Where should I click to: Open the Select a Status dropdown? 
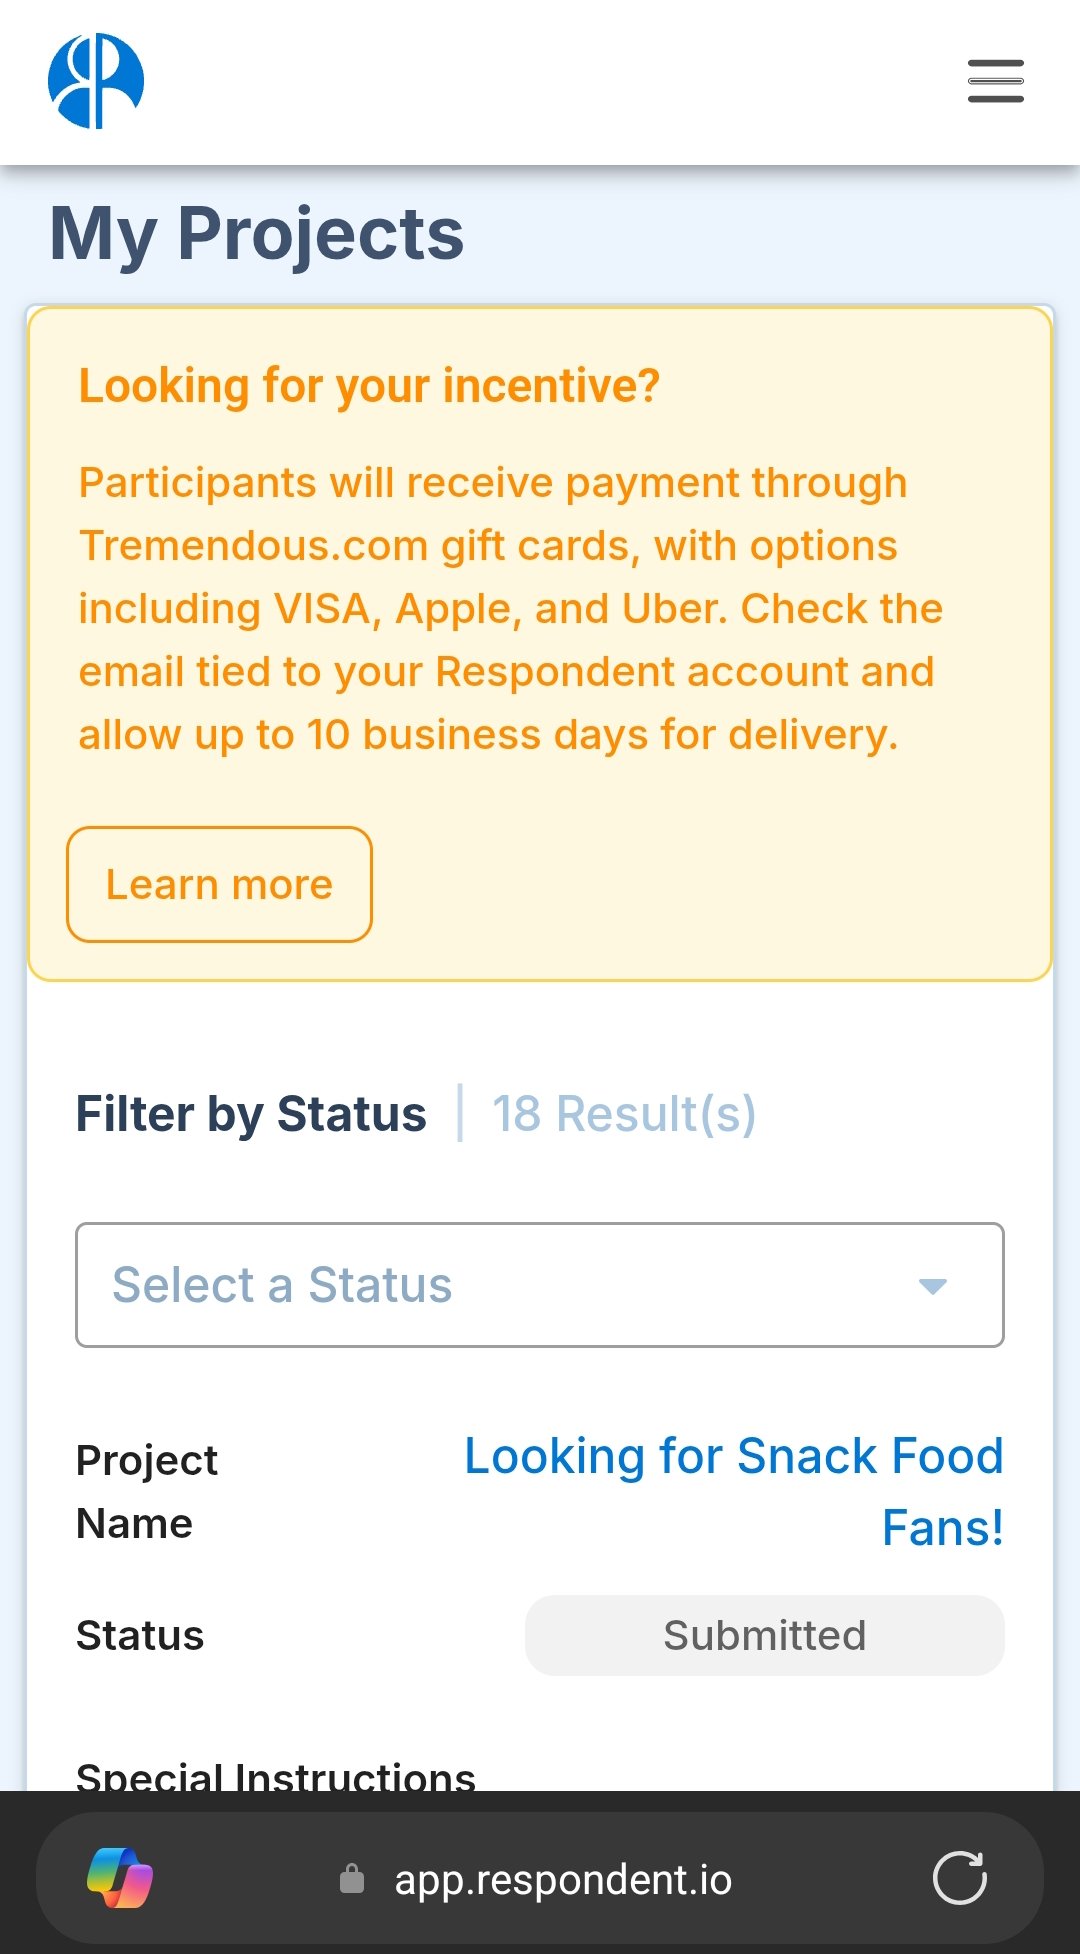pyautogui.click(x=540, y=1285)
